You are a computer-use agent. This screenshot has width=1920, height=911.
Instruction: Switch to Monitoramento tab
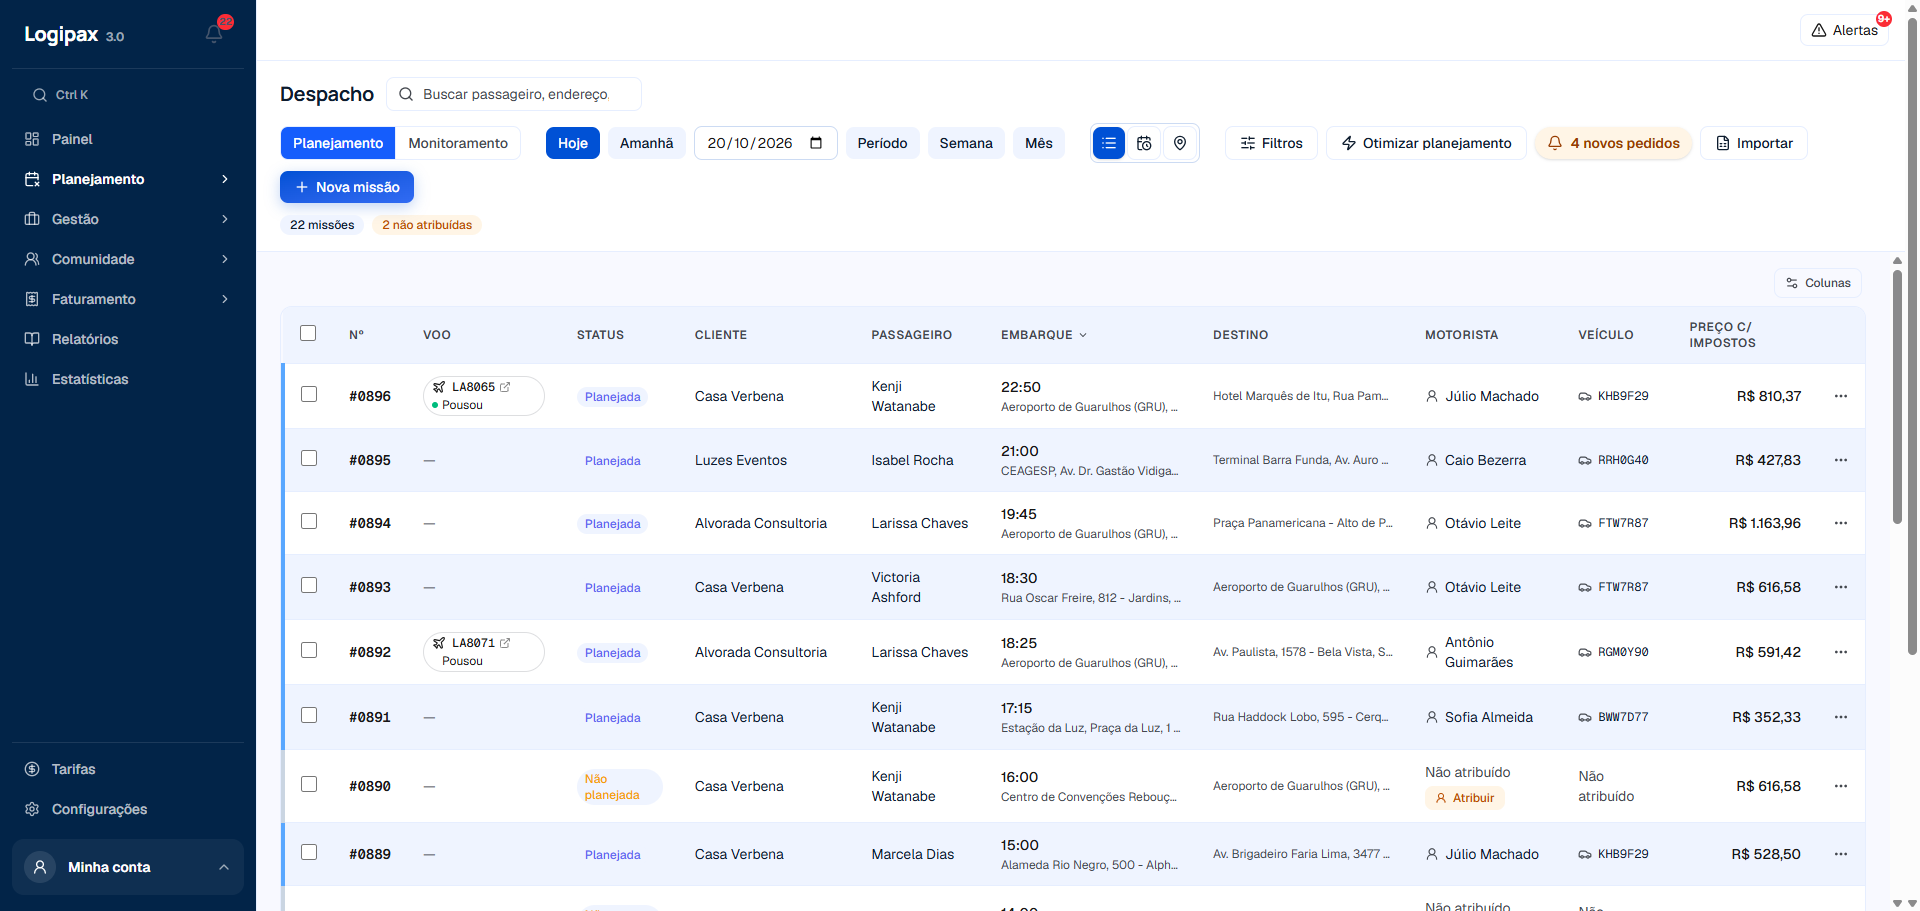coord(458,143)
